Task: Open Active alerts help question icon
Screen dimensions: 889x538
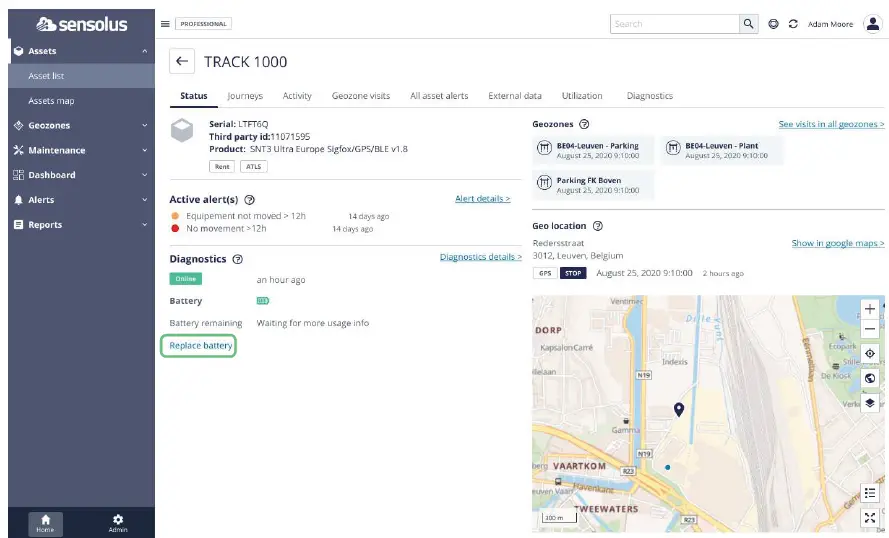Action: point(249,200)
